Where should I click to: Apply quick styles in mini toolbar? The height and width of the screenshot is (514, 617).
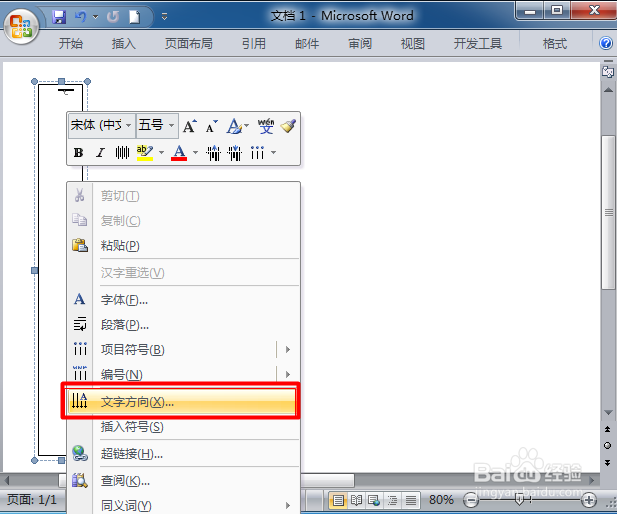(234, 126)
